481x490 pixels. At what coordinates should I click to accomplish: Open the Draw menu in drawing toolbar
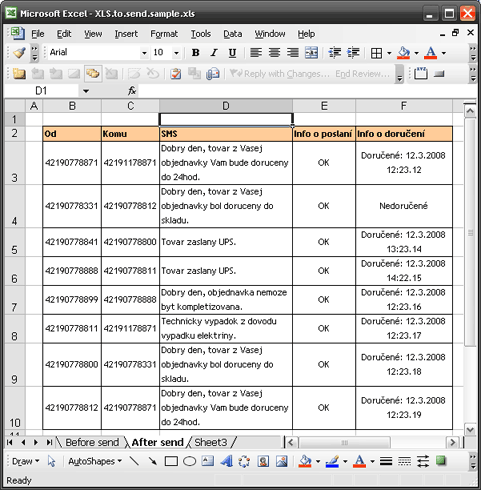pyautogui.click(x=25, y=461)
